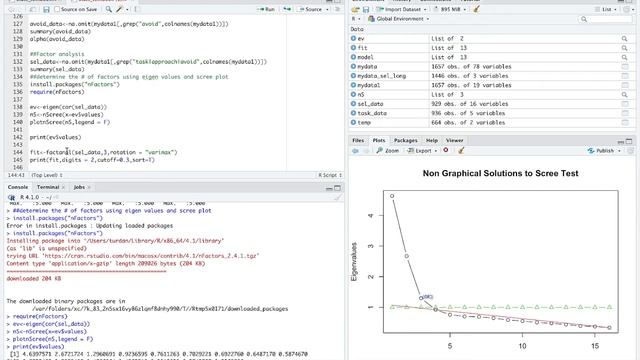The image size is (640, 360).
Task: Toggle Source on Save checkbox
Action: tap(57, 9)
